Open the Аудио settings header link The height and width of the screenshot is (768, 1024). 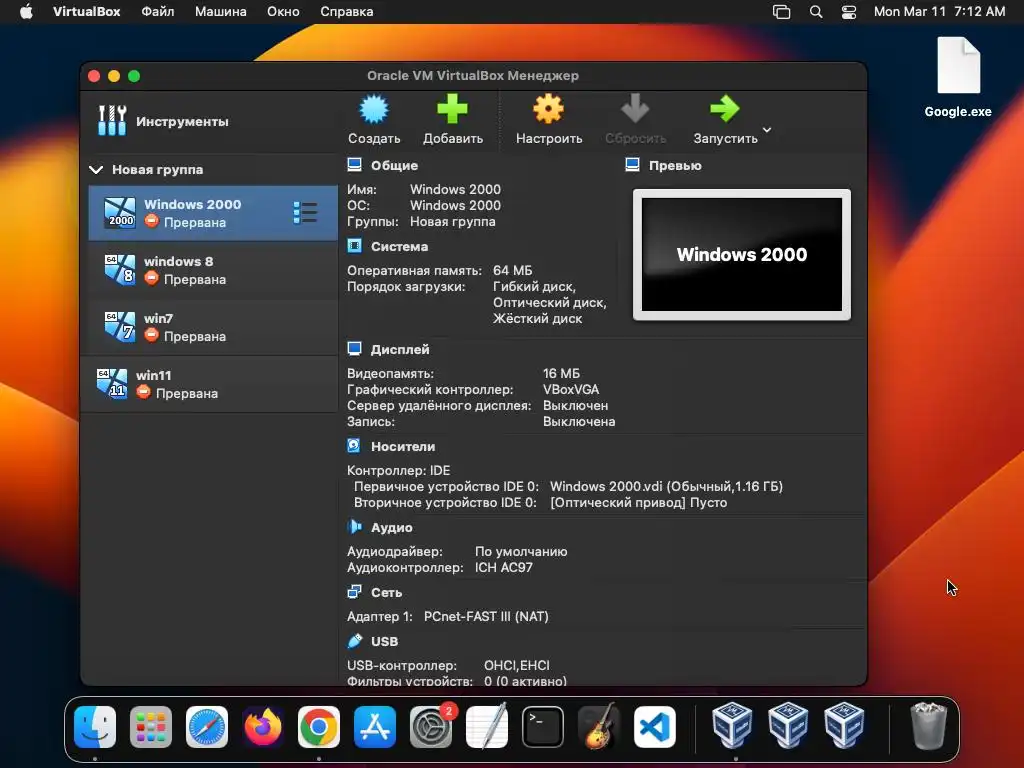point(392,528)
